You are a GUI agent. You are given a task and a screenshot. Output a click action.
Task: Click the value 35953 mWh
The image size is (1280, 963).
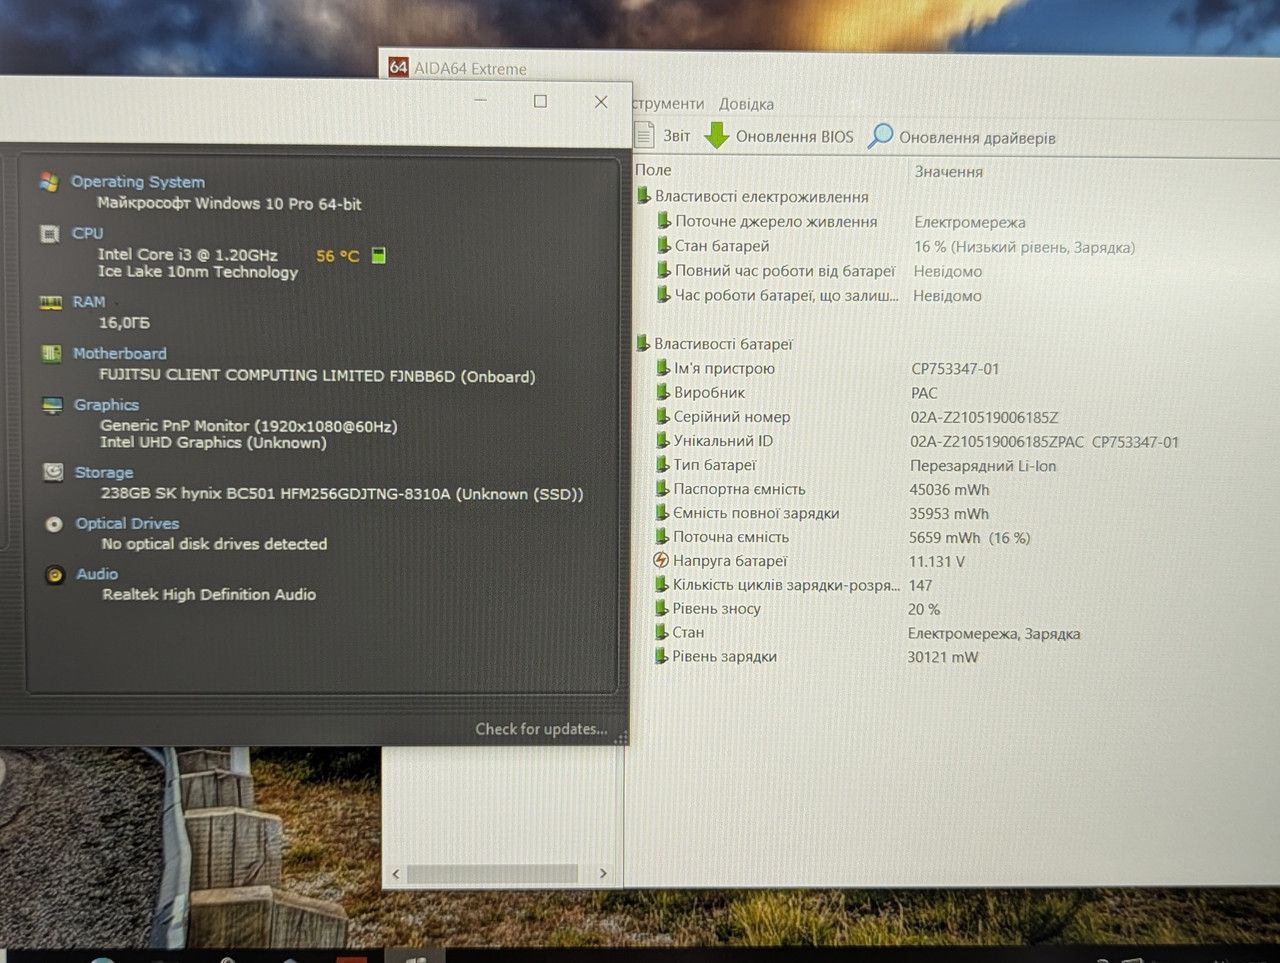pyautogui.click(x=949, y=514)
